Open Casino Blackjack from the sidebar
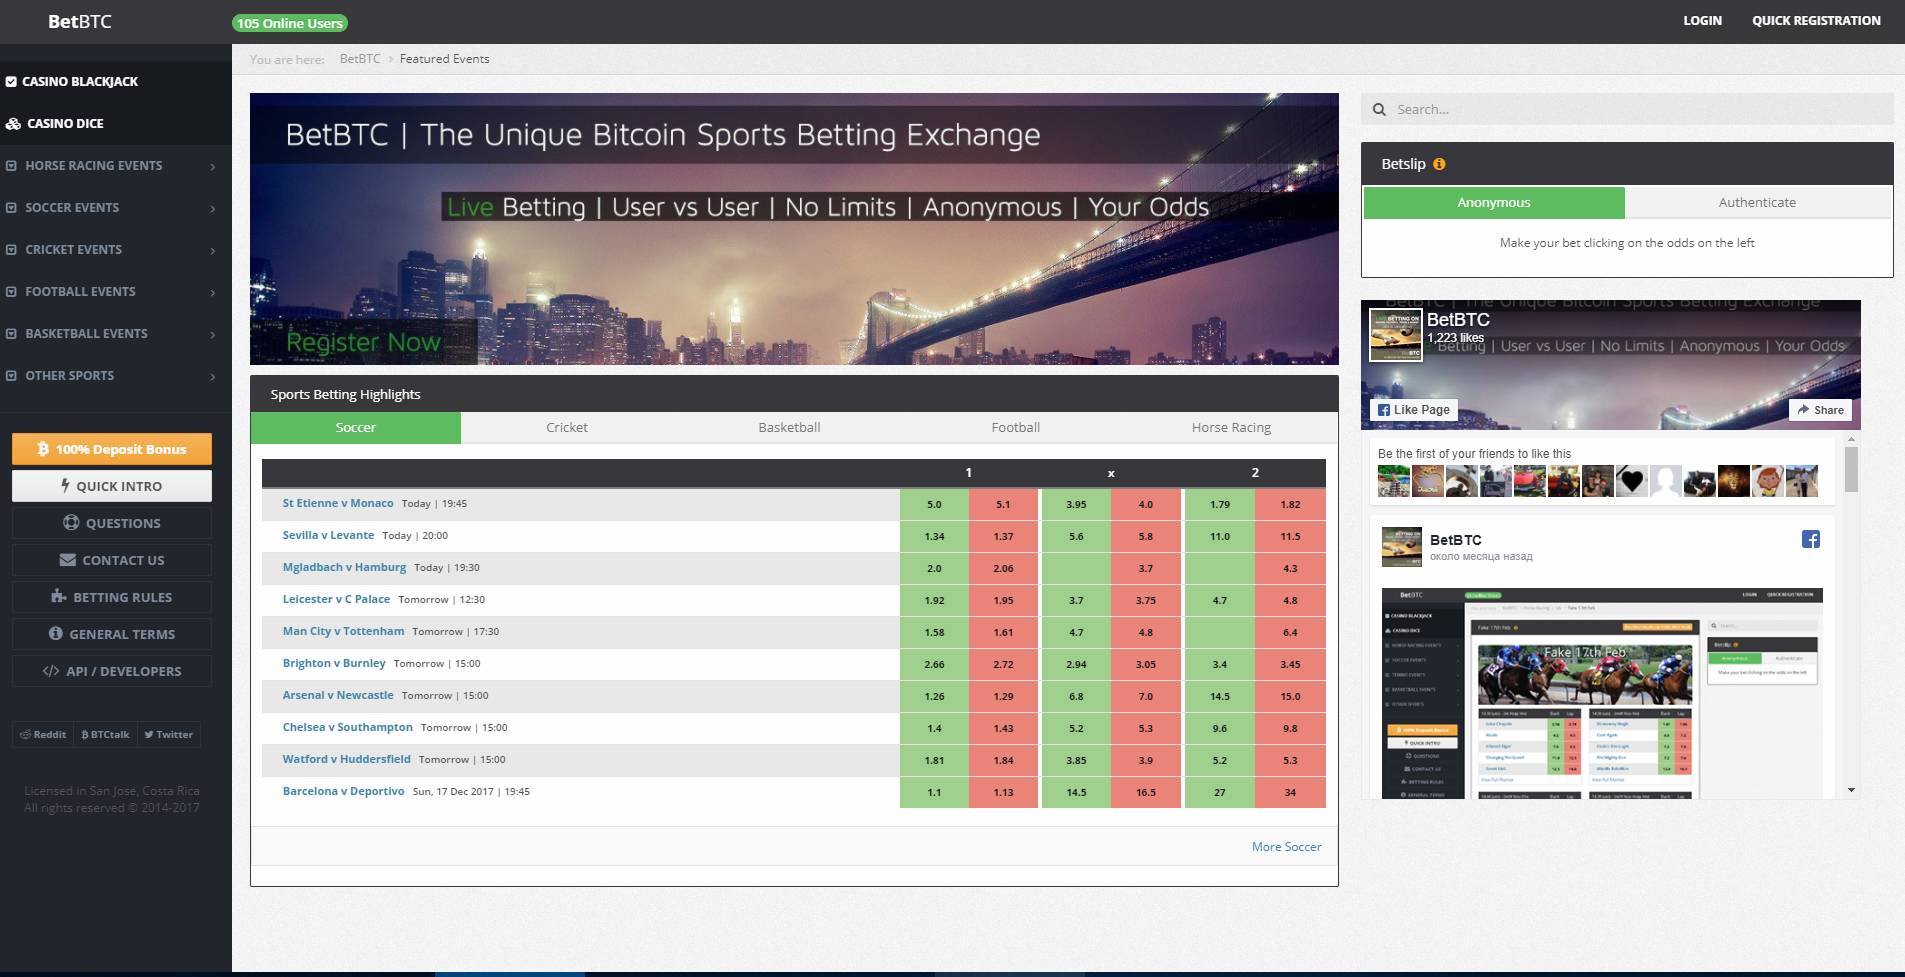This screenshot has height=977, width=1905. (x=80, y=82)
